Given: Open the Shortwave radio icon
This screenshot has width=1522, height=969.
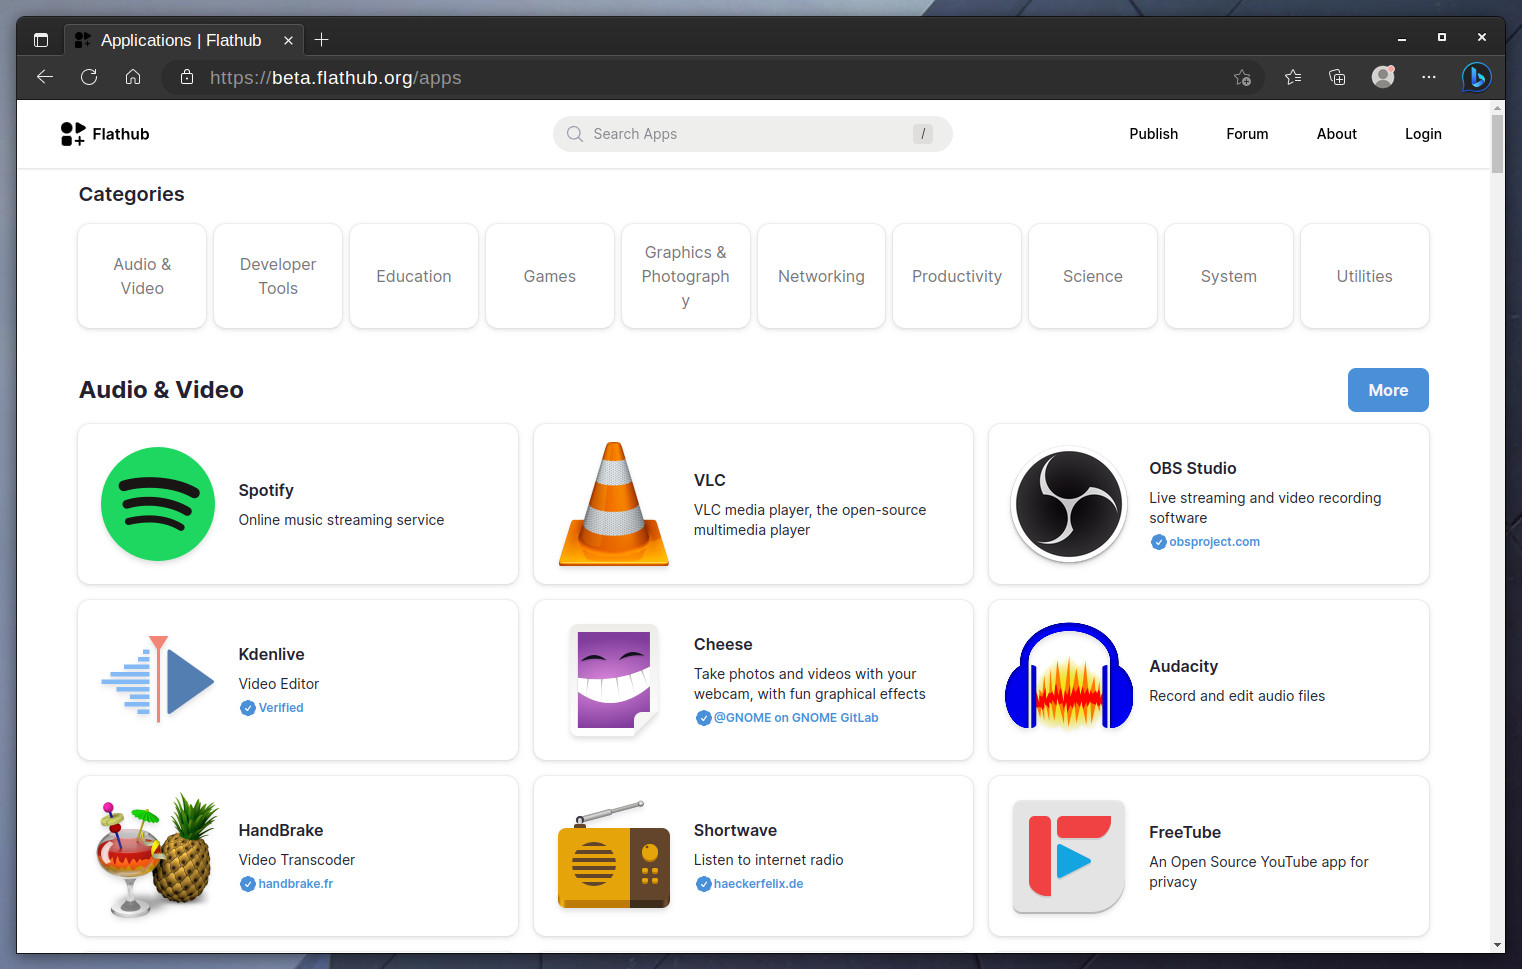Looking at the screenshot, I should 614,855.
